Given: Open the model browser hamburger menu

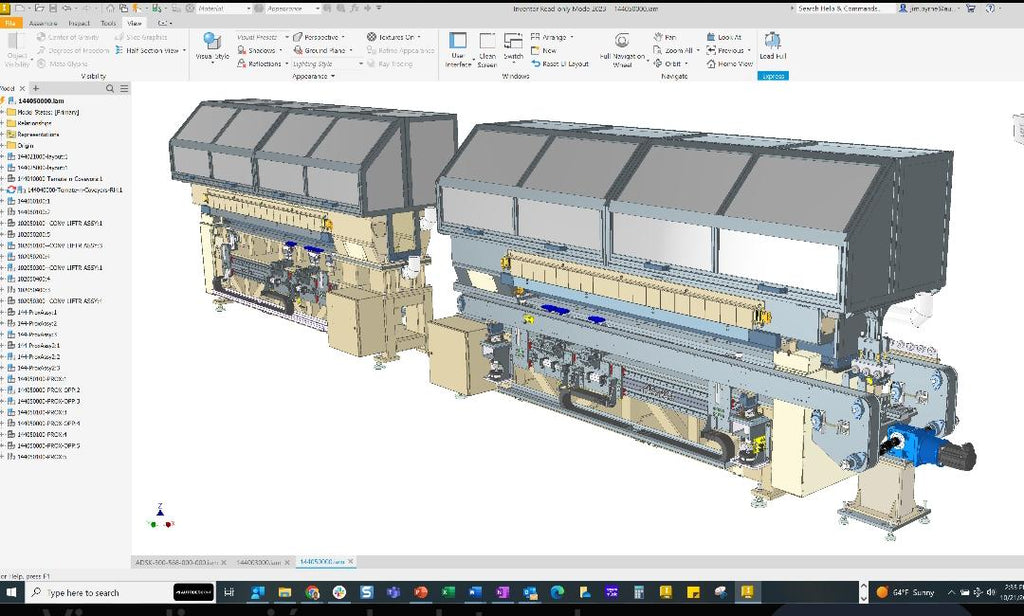Looking at the screenshot, I should [x=124, y=88].
